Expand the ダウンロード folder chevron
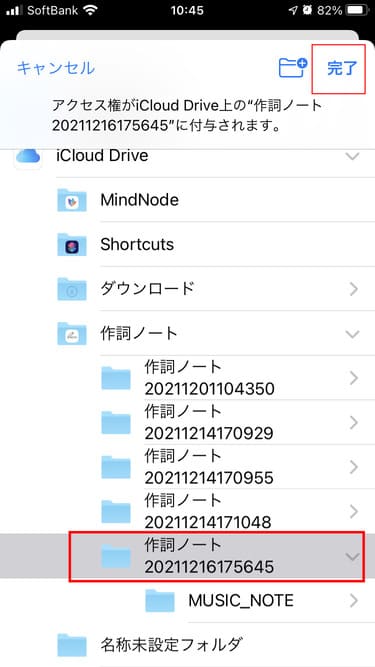 [x=353, y=289]
